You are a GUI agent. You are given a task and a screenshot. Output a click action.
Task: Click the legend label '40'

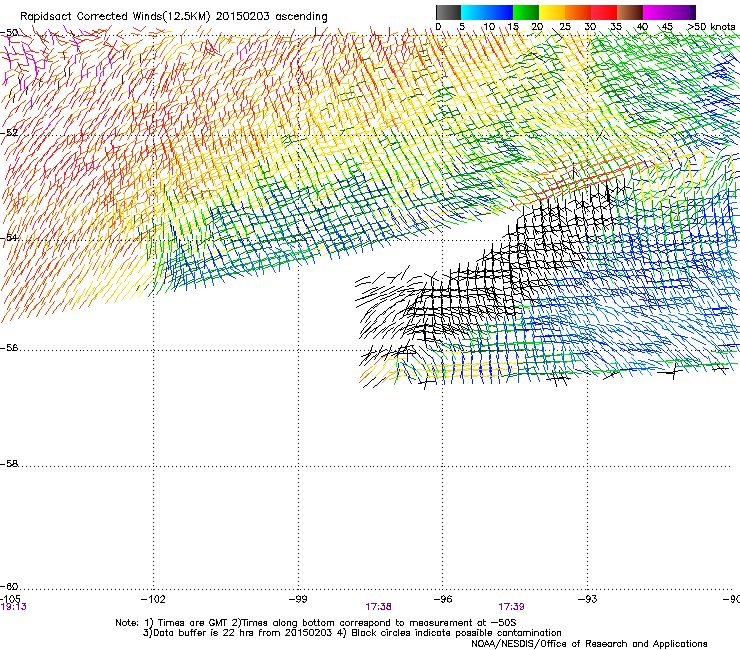tap(642, 27)
